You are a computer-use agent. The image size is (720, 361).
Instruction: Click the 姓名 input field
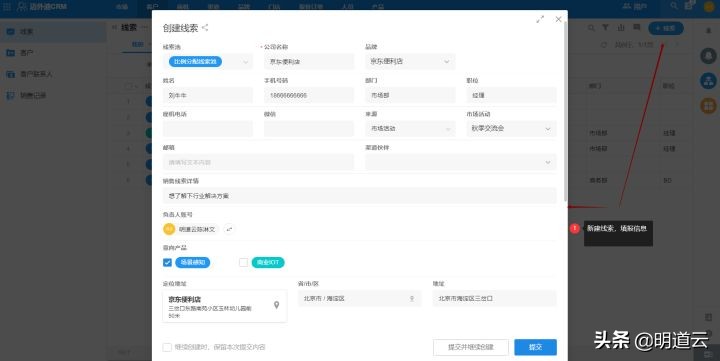pos(208,96)
